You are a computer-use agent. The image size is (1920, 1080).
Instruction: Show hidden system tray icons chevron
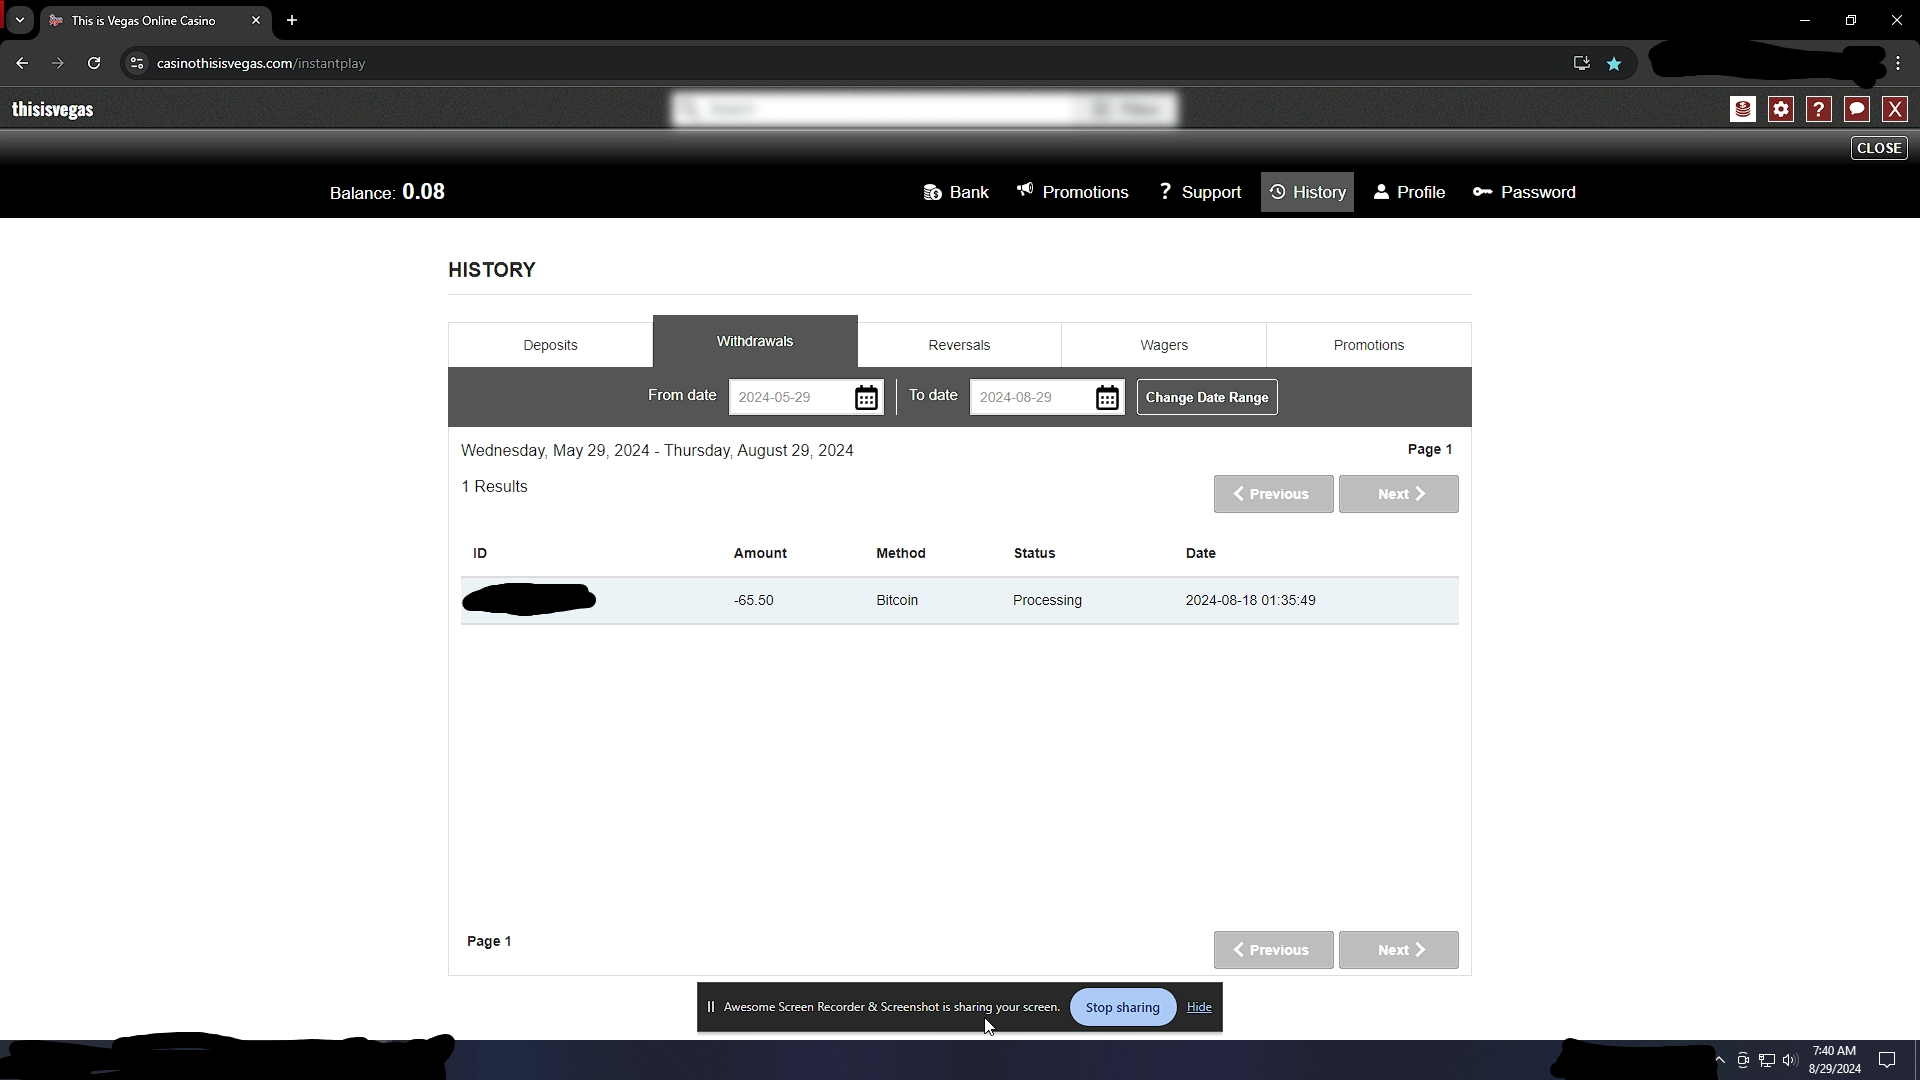[x=1720, y=1060]
